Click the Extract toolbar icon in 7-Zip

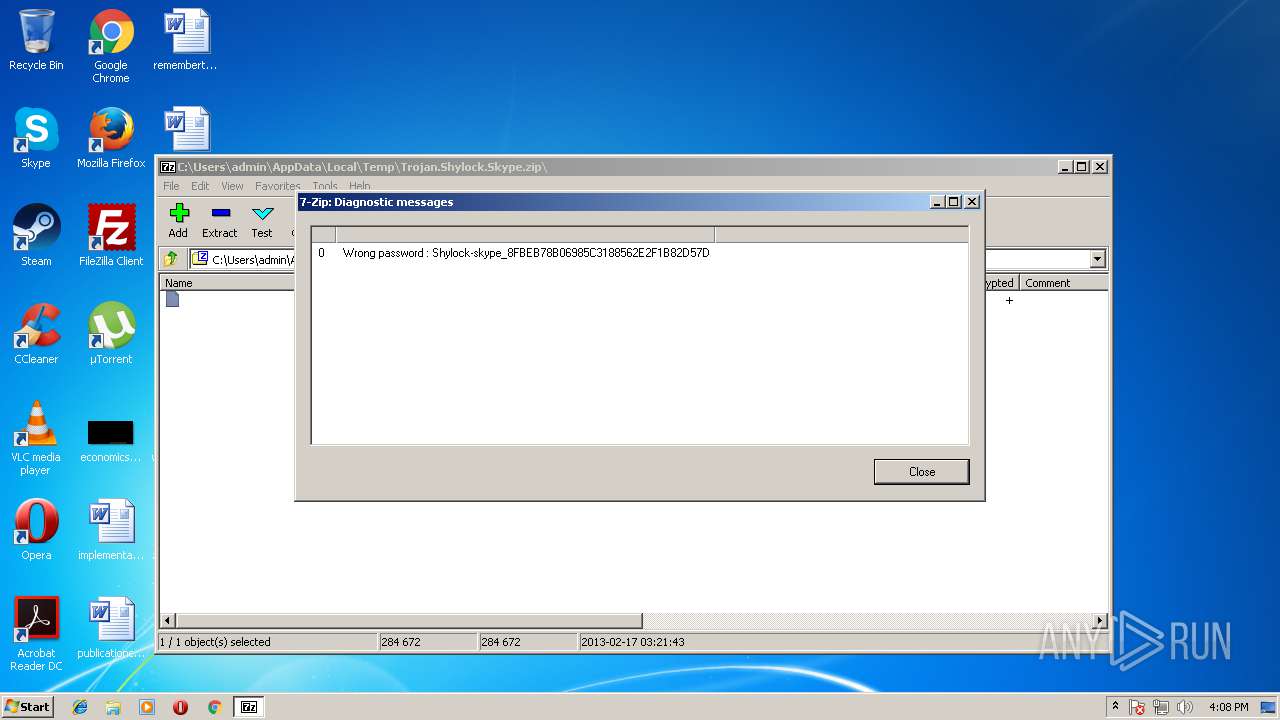point(220,221)
